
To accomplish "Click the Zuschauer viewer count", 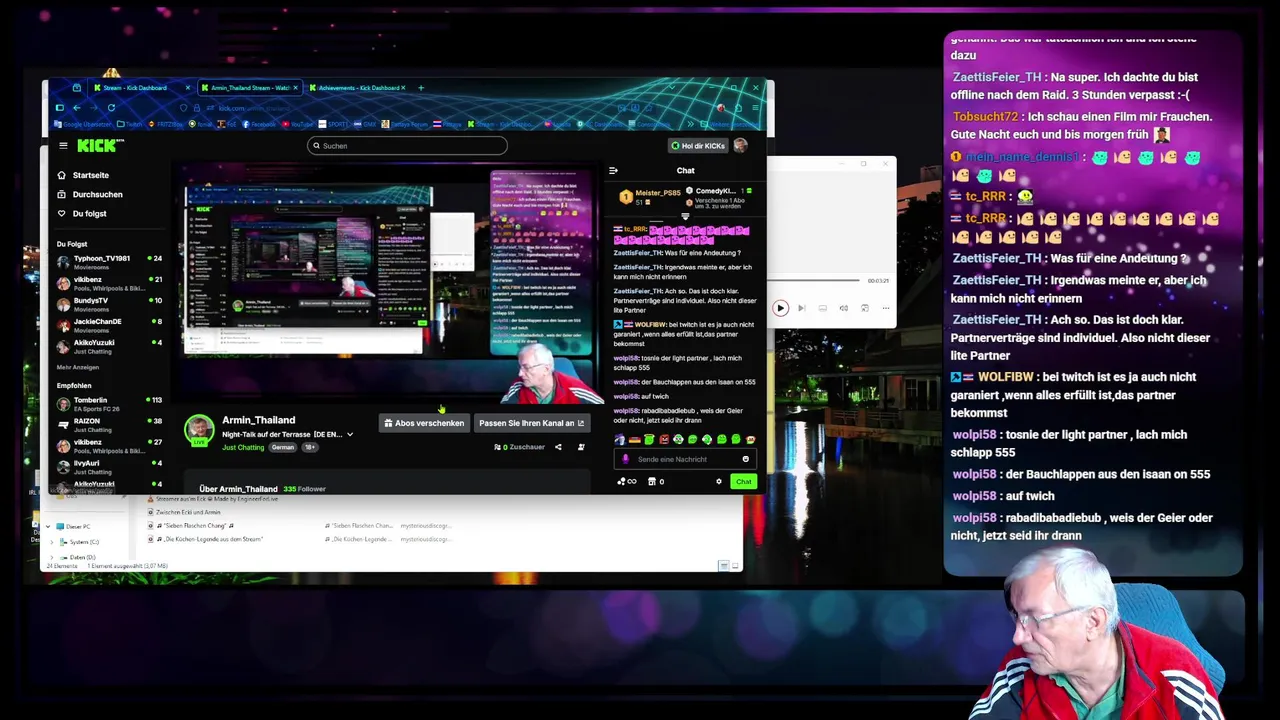I will 519,447.
